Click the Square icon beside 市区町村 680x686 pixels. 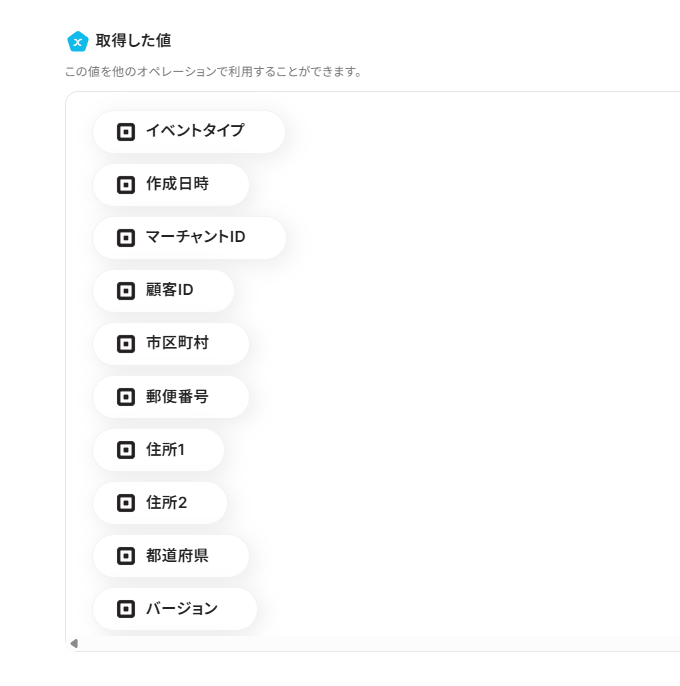(x=126, y=344)
